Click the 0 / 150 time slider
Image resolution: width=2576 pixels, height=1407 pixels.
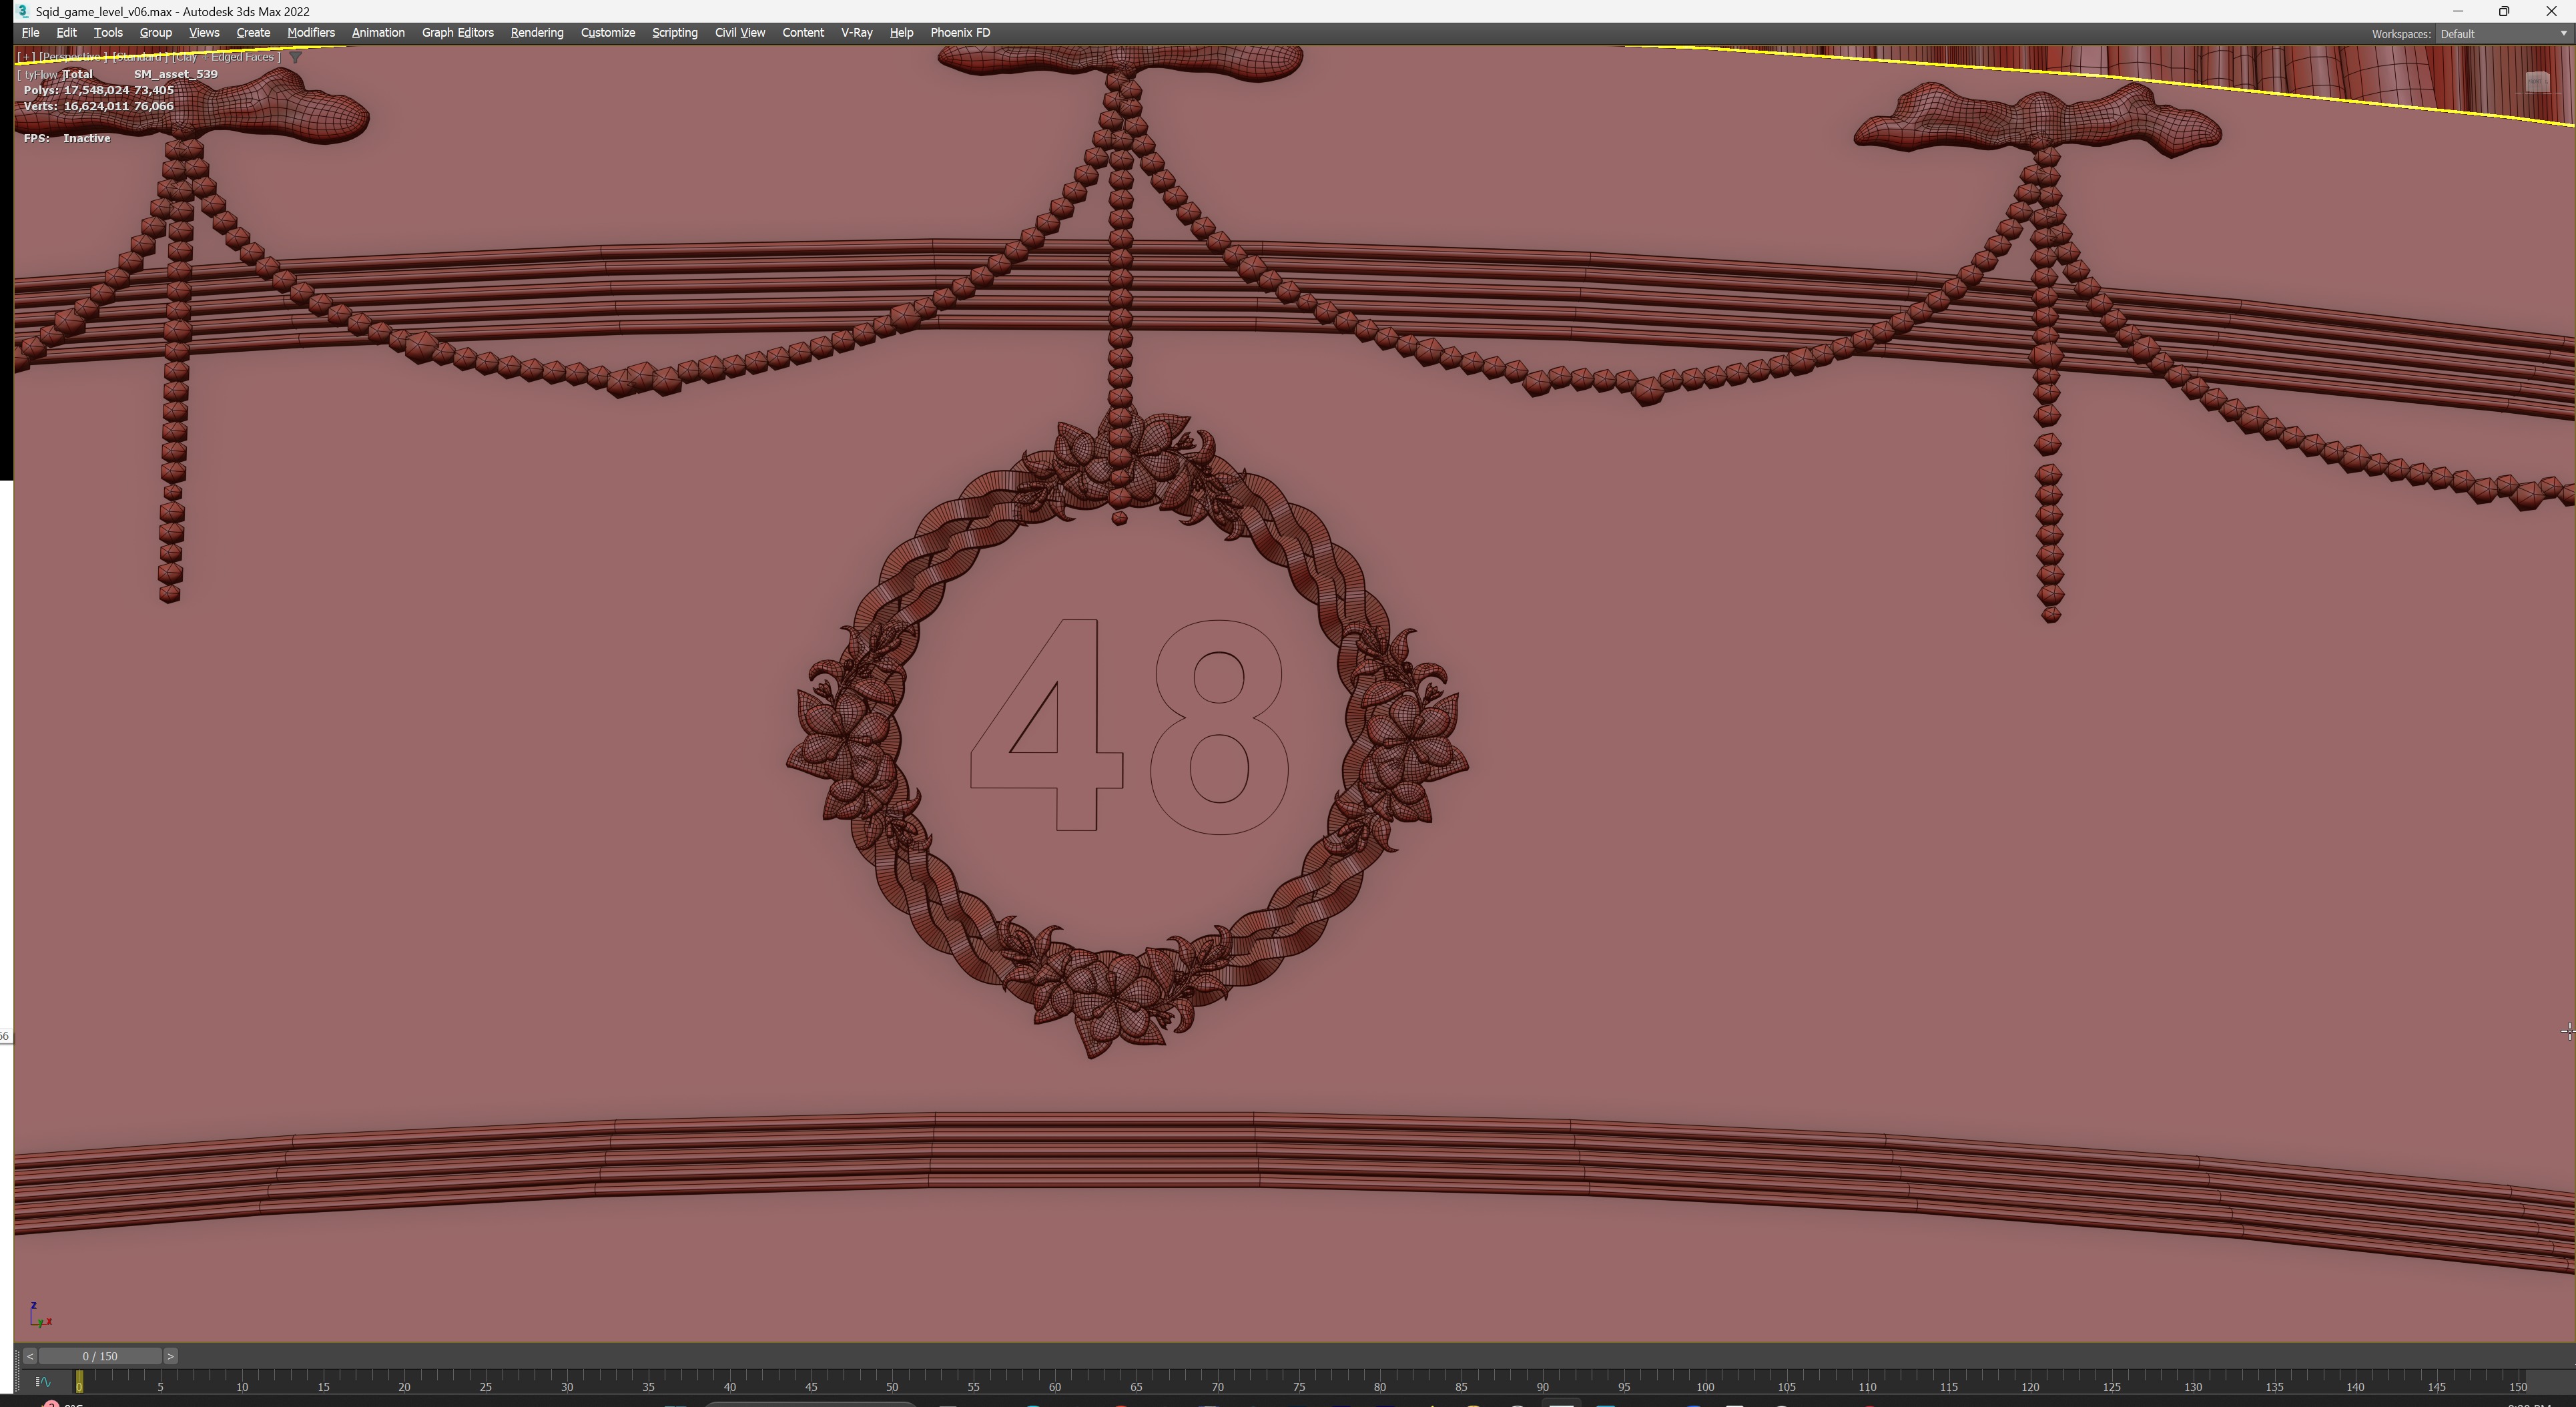[x=100, y=1356]
